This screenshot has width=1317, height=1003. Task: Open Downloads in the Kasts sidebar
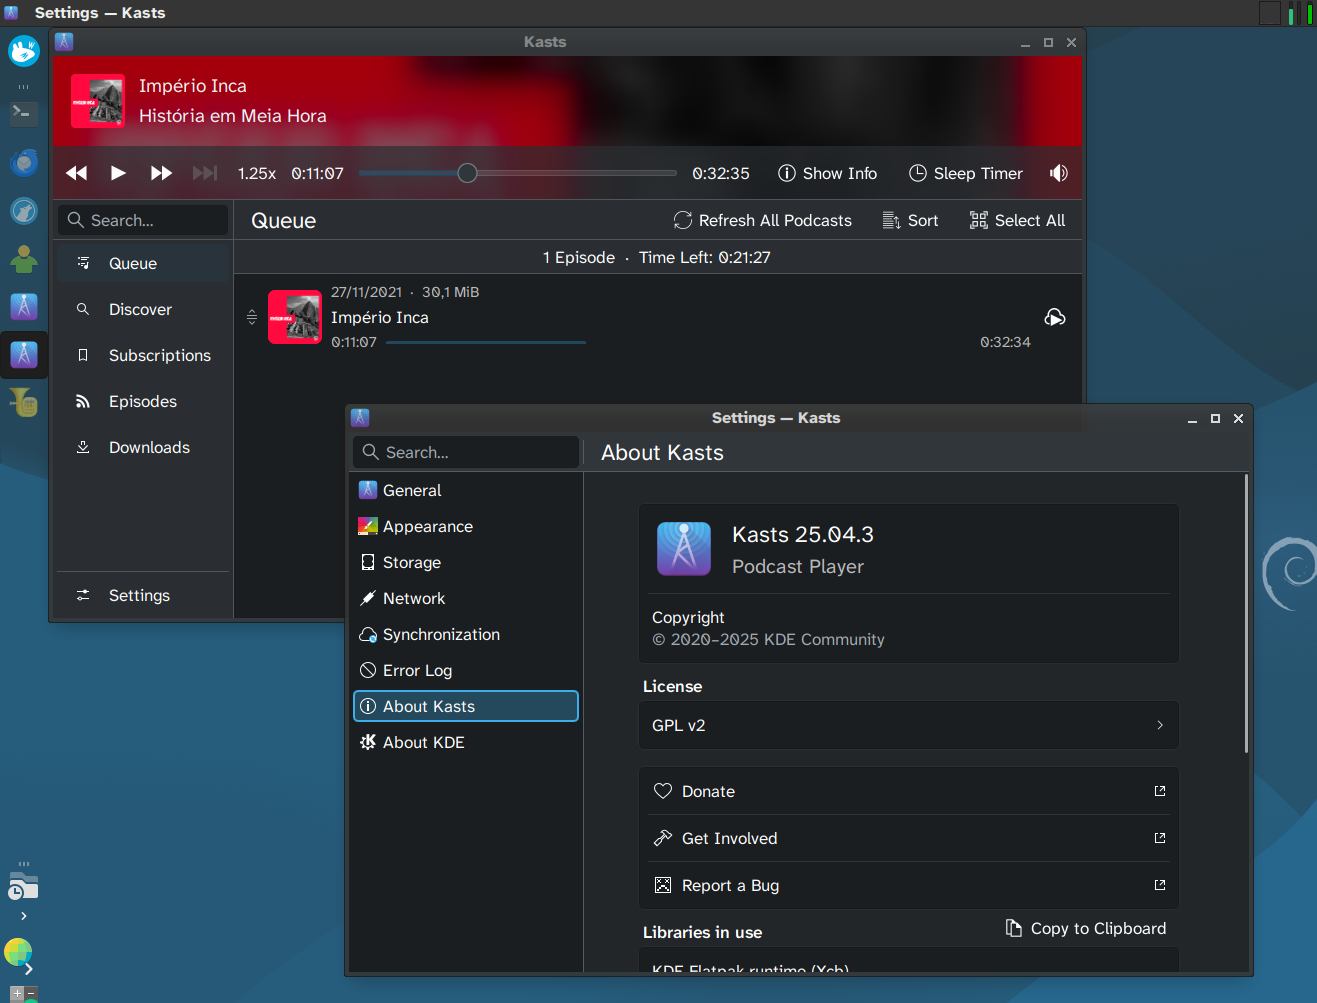tap(142, 447)
